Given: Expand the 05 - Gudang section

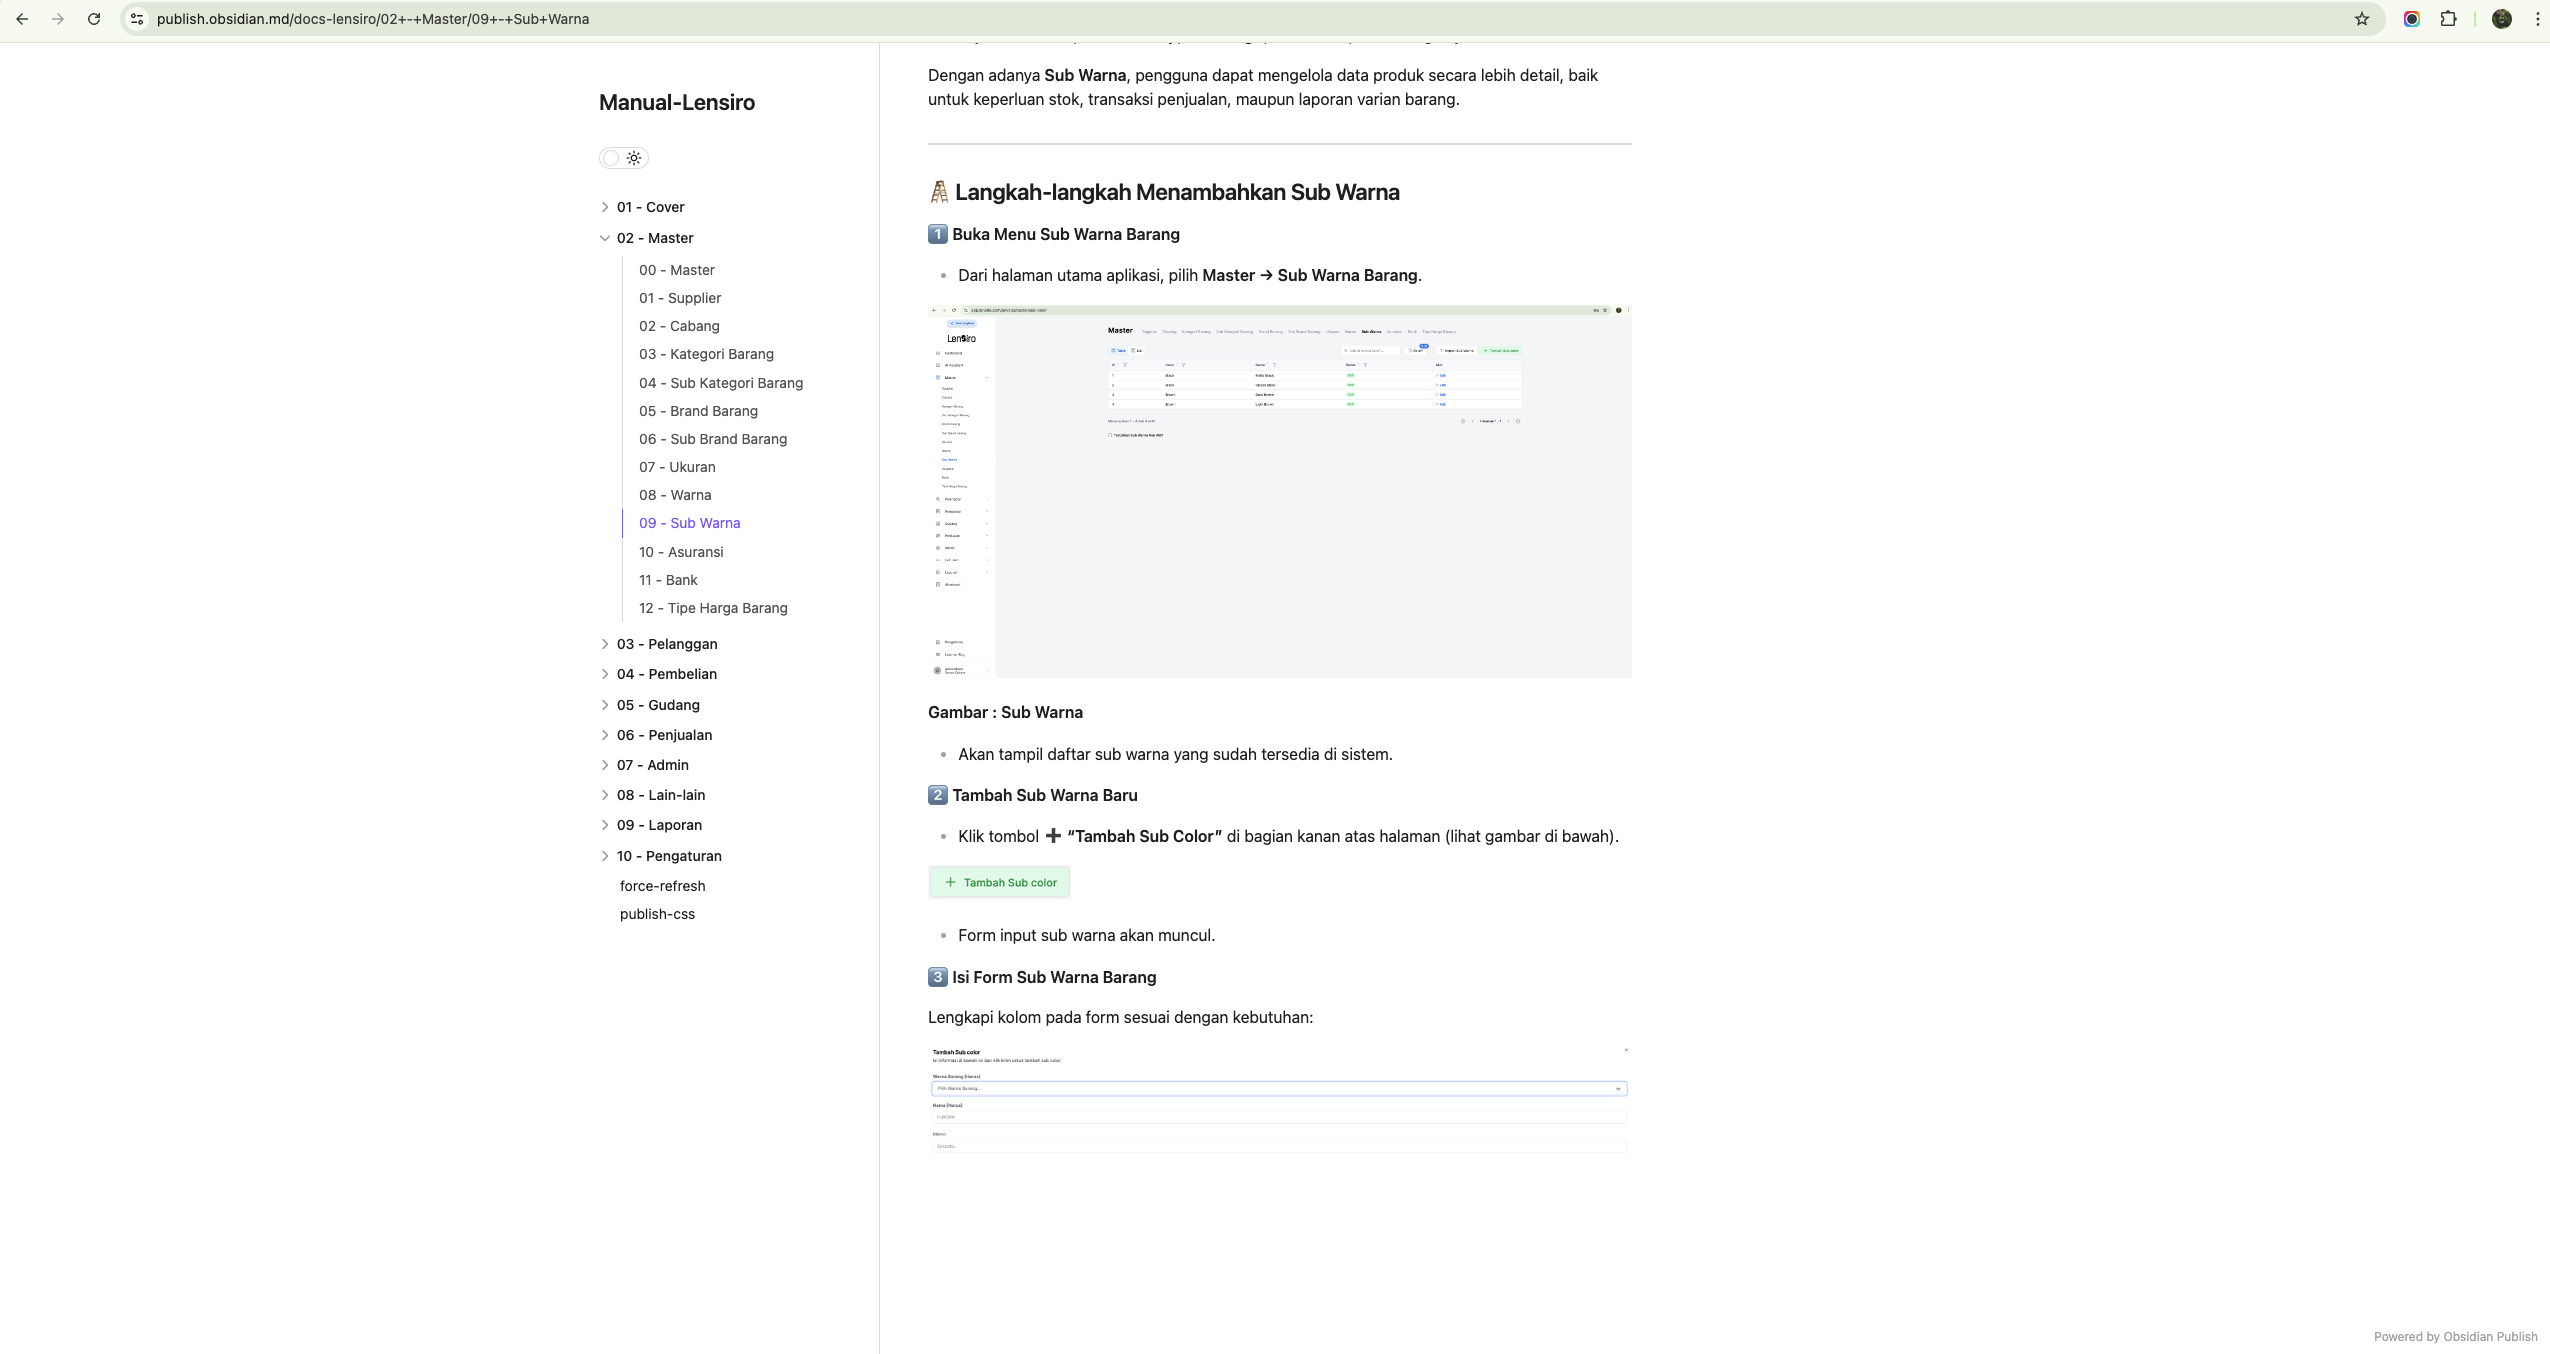Looking at the screenshot, I should [605, 705].
